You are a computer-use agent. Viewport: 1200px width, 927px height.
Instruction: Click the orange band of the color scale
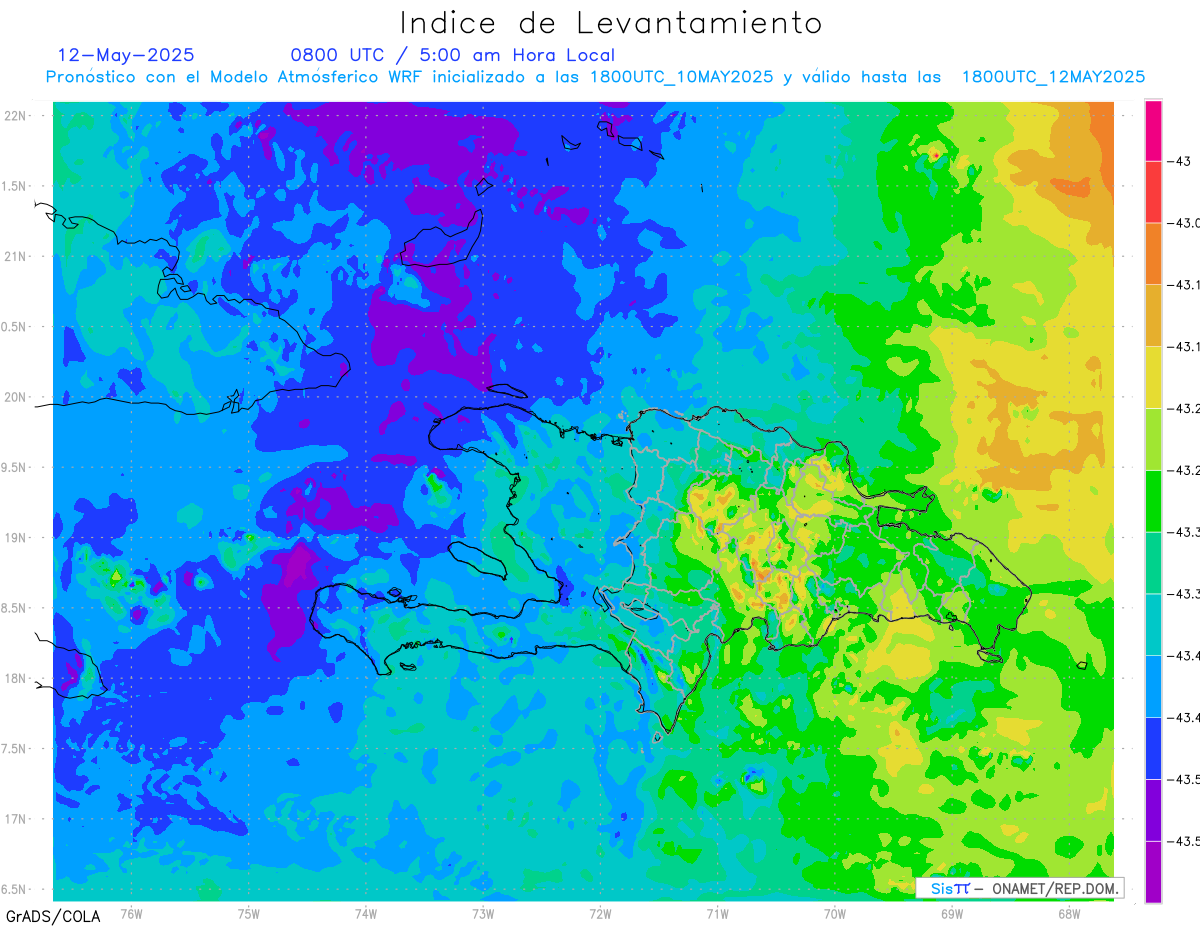coord(1153,254)
